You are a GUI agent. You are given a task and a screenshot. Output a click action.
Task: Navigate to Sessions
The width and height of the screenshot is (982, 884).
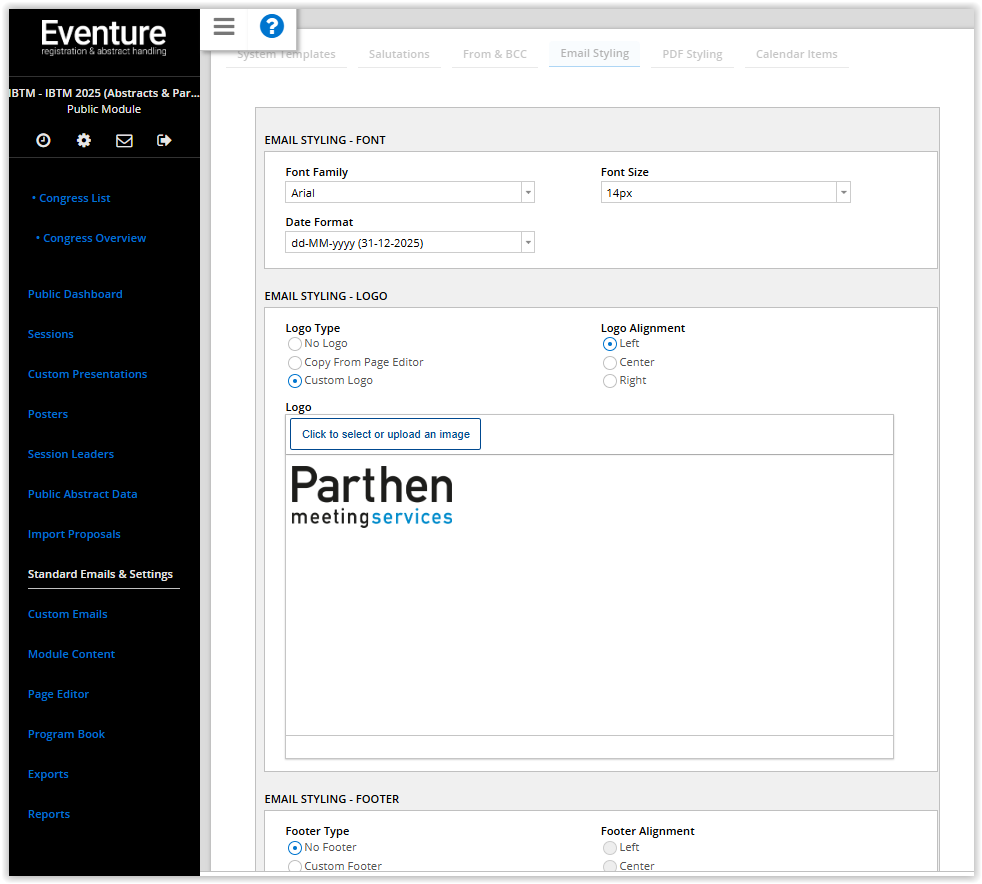tap(51, 334)
